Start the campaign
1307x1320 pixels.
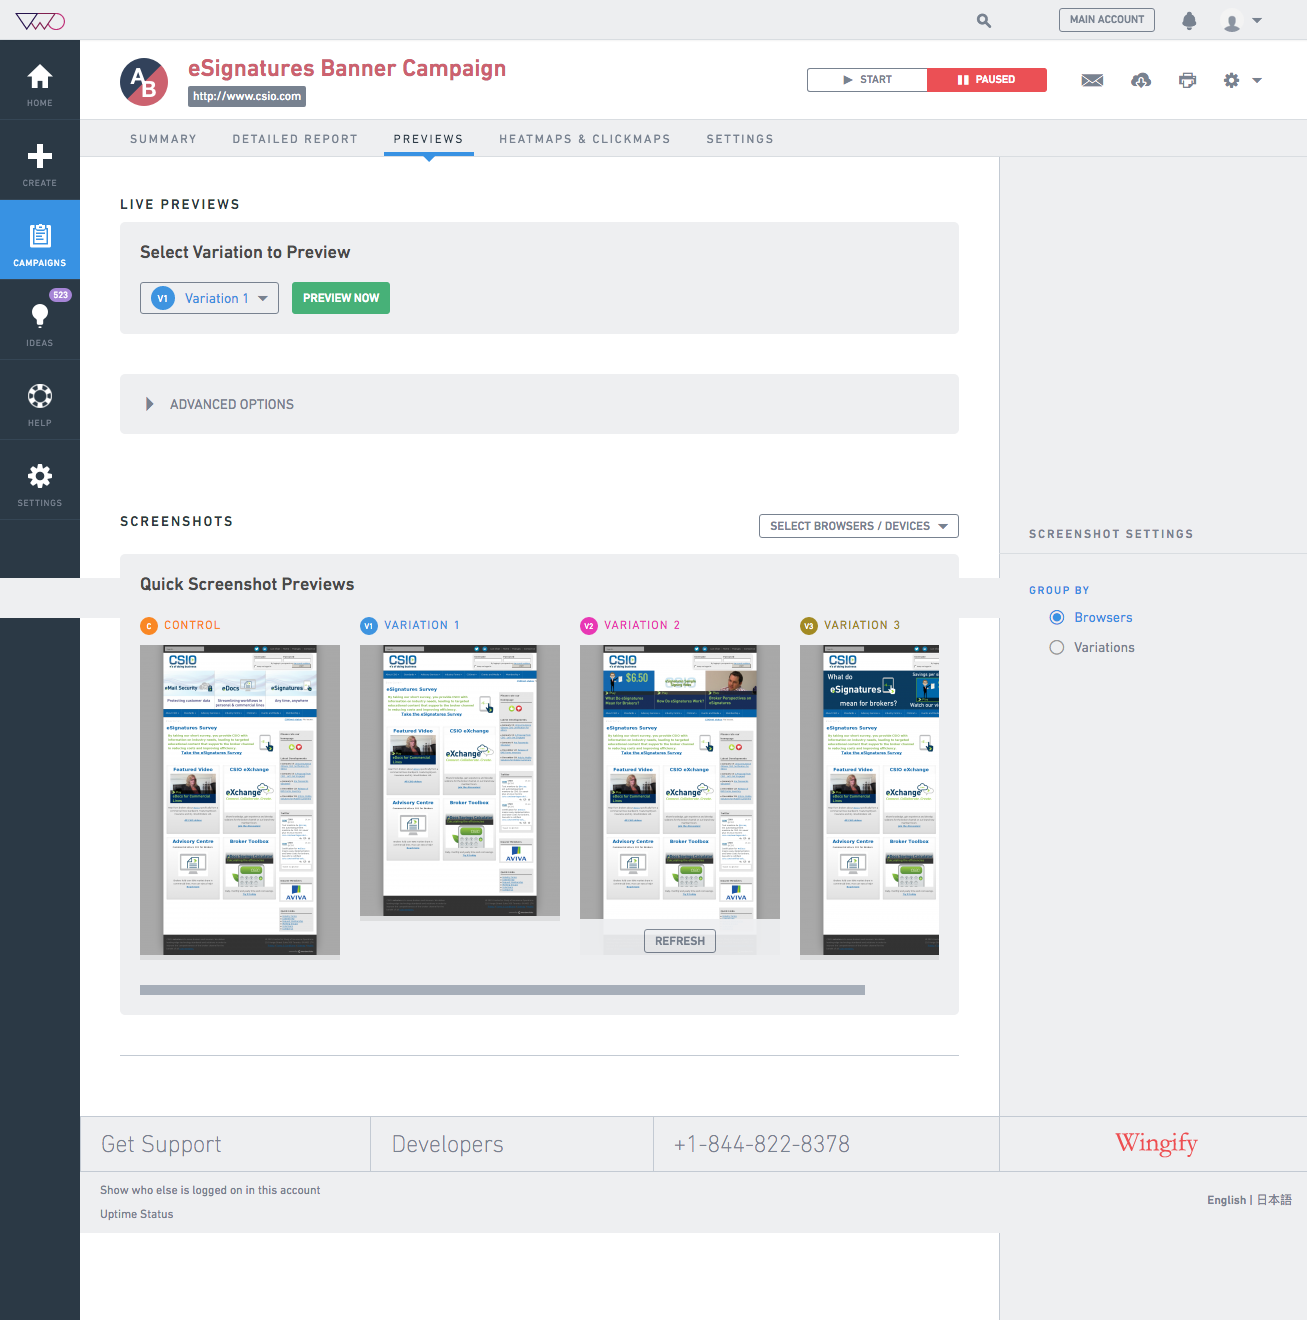(867, 80)
